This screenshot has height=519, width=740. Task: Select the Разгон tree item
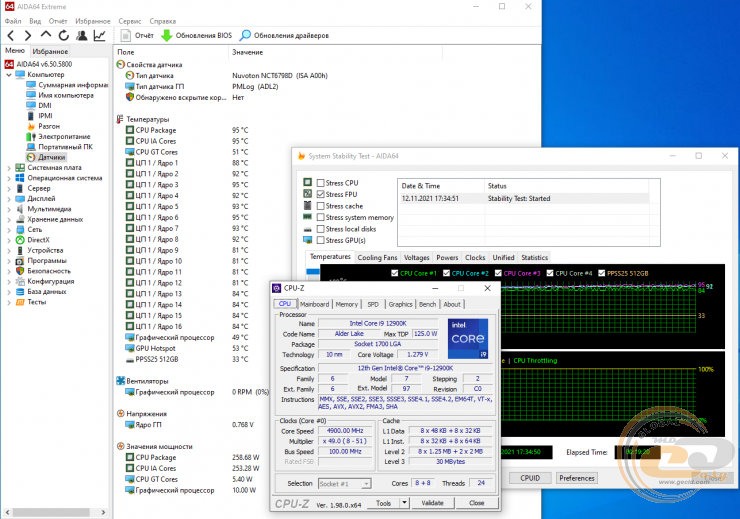[x=49, y=126]
